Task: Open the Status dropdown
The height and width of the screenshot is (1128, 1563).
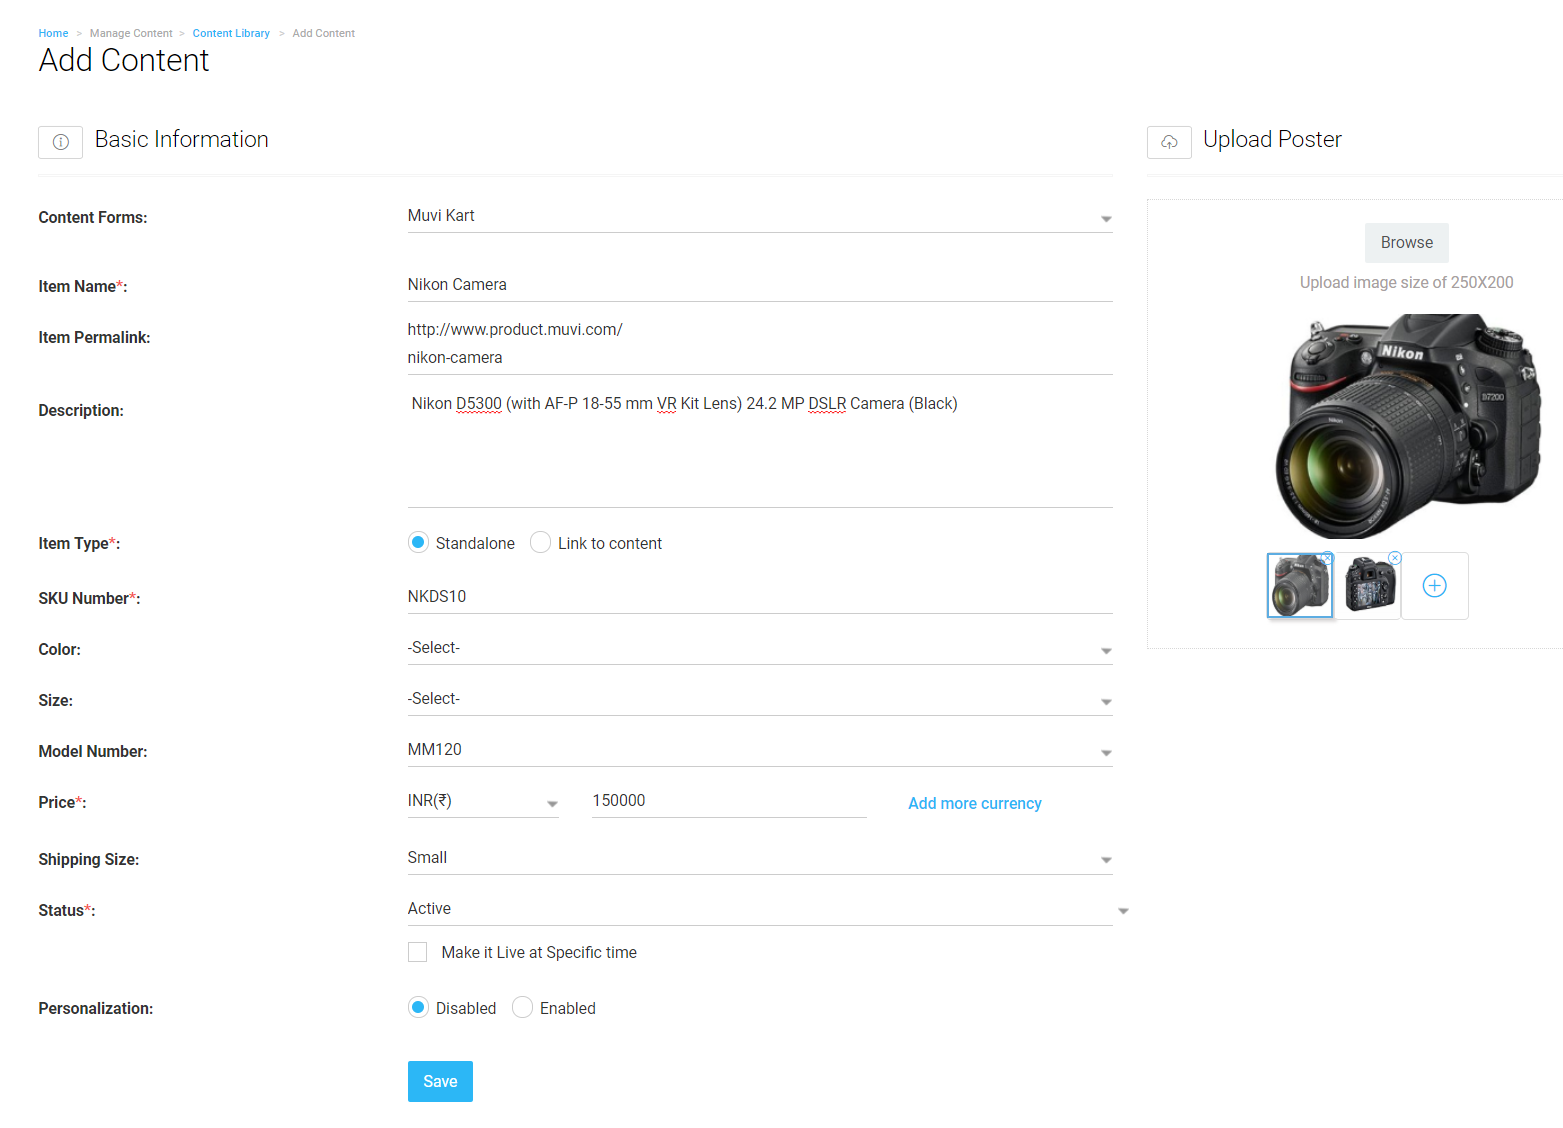Action: [x=760, y=909]
